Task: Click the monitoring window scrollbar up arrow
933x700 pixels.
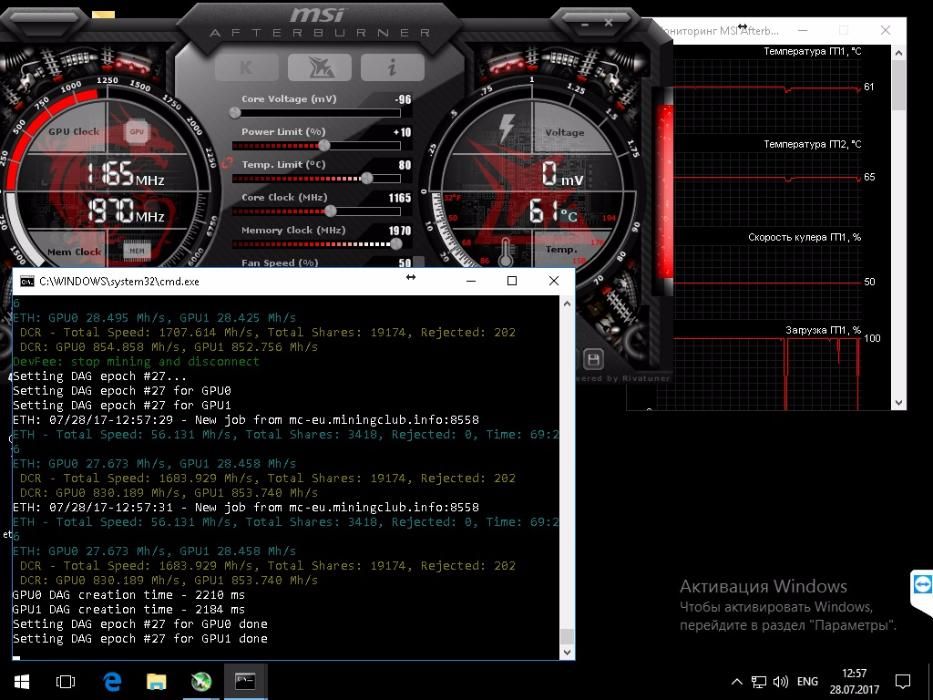Action: (898, 53)
